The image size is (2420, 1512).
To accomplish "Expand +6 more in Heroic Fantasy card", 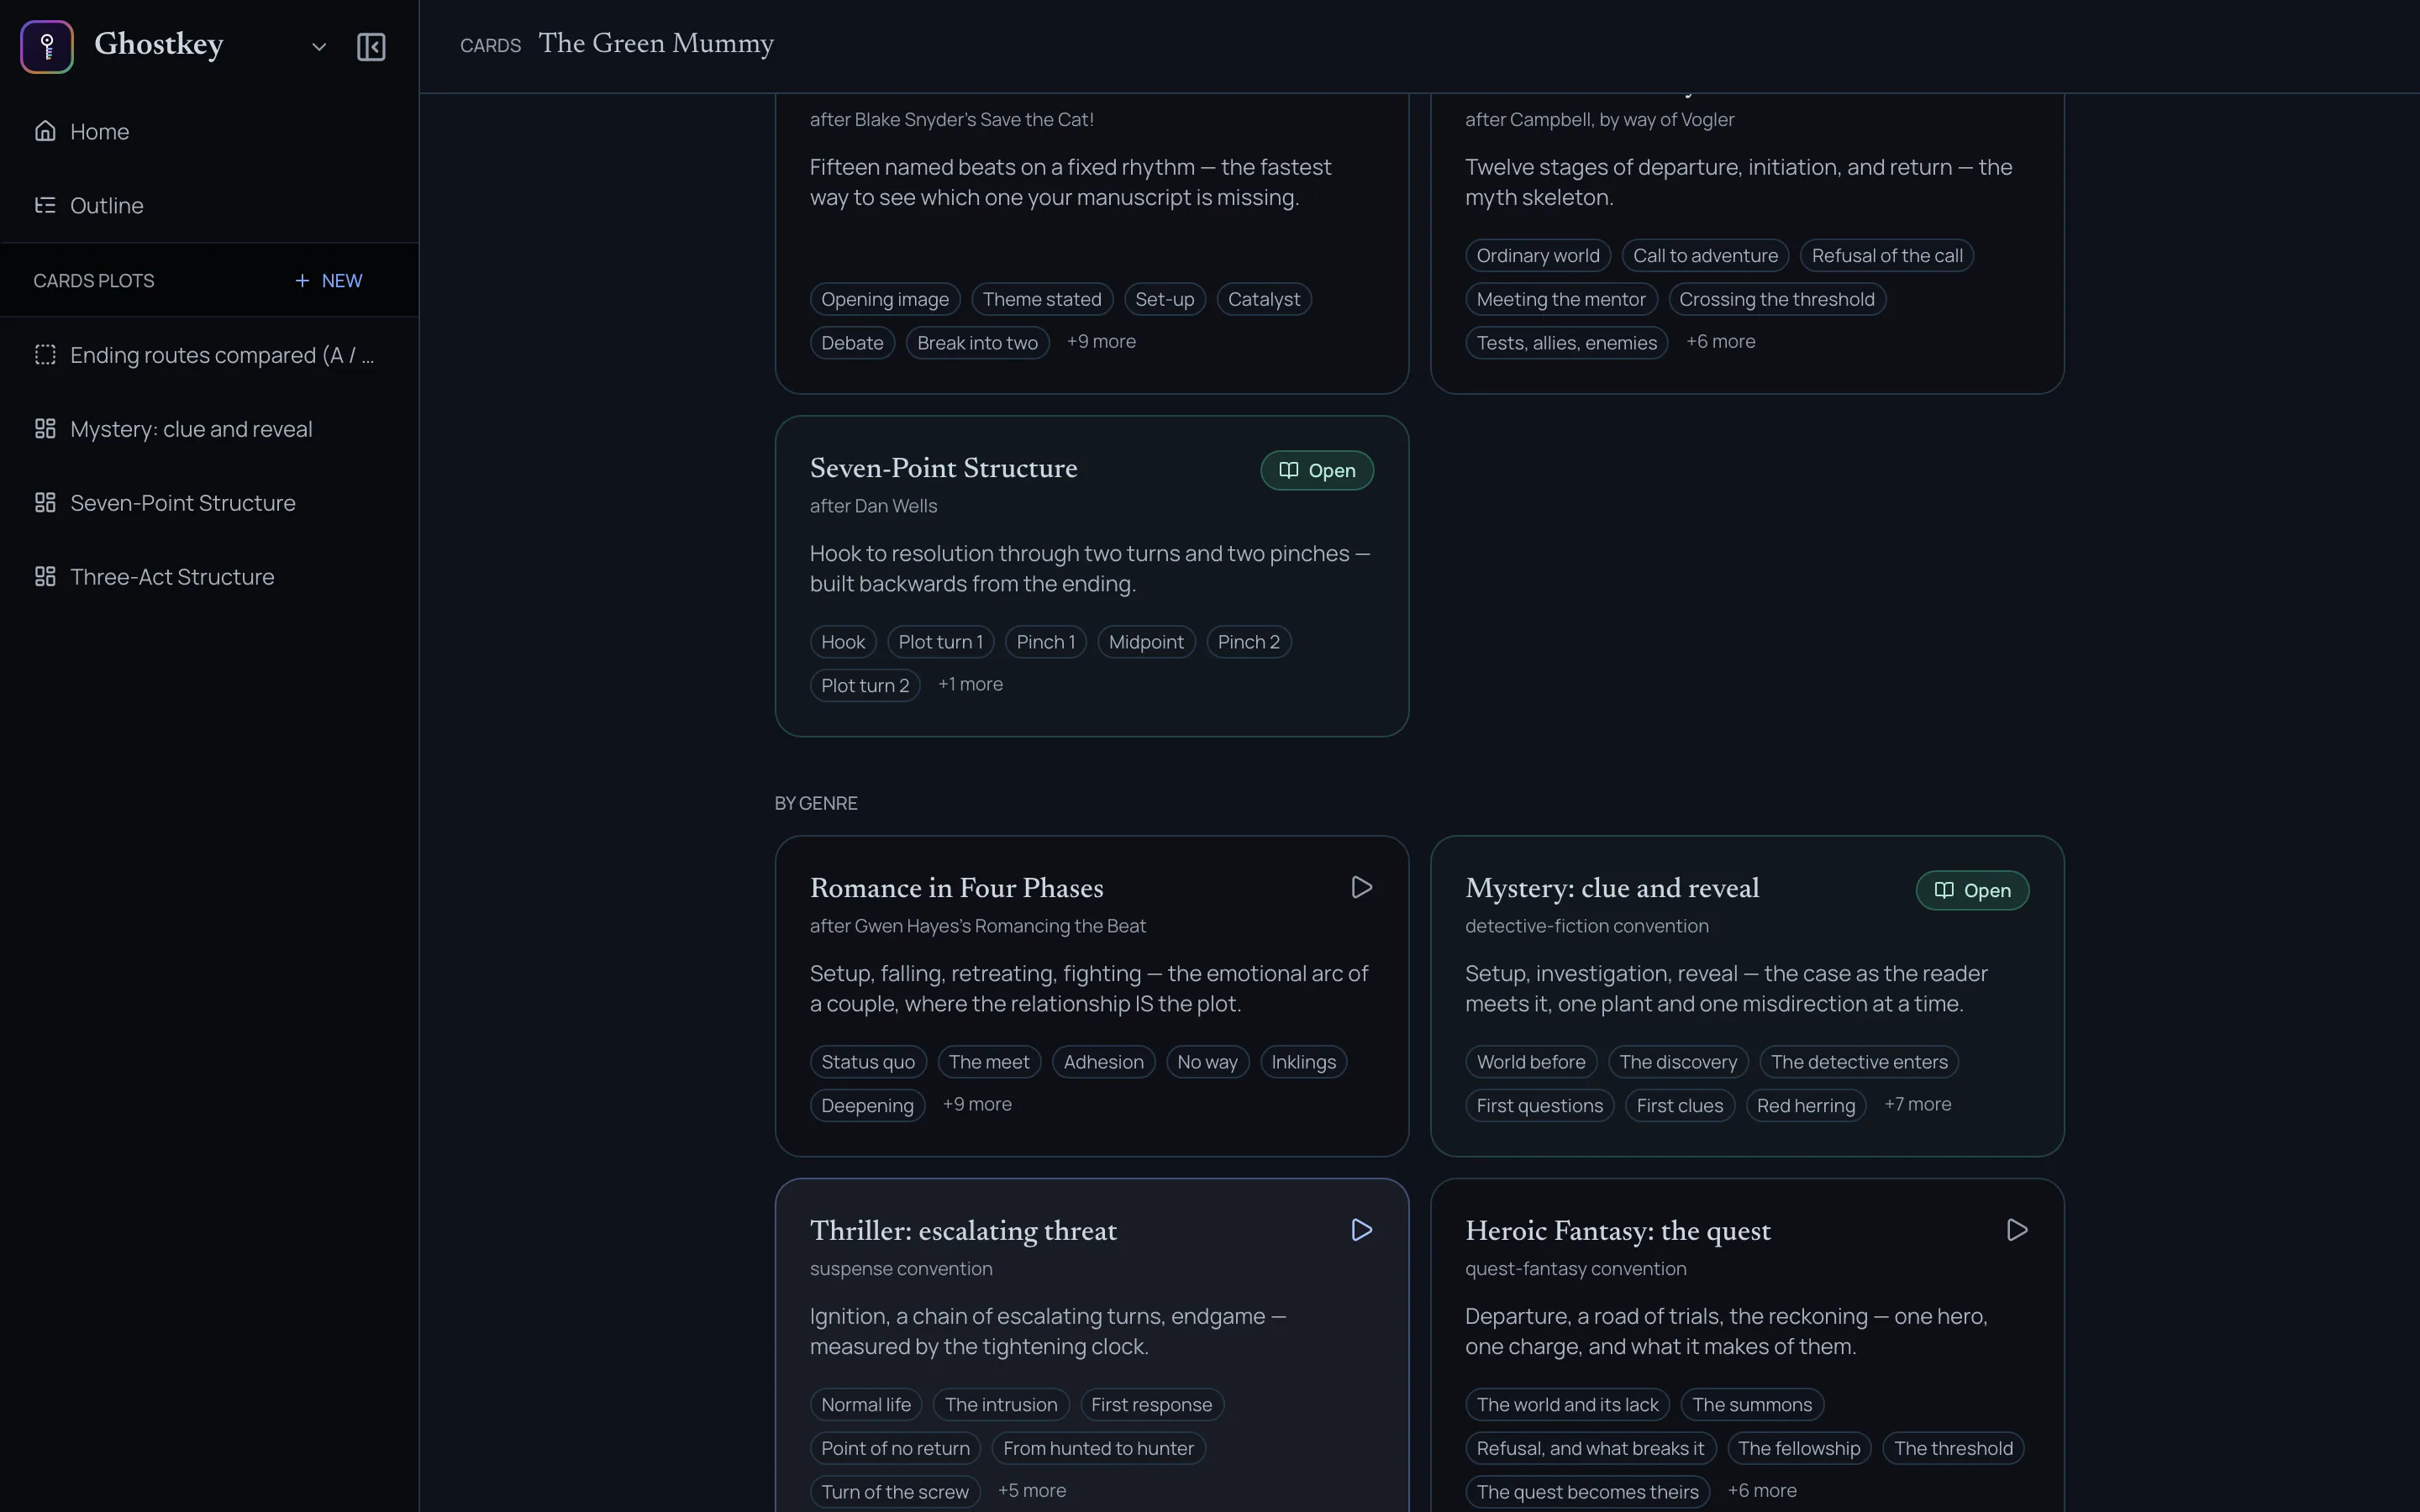I will coord(1762,1491).
